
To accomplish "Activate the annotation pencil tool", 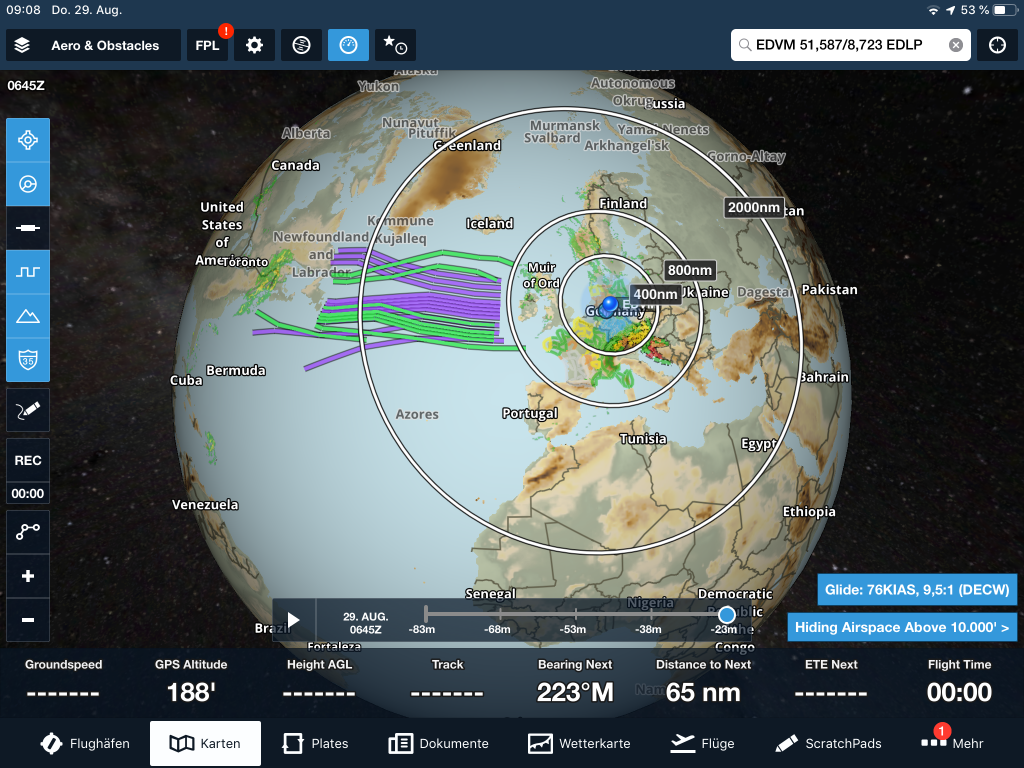I will click(x=28, y=410).
